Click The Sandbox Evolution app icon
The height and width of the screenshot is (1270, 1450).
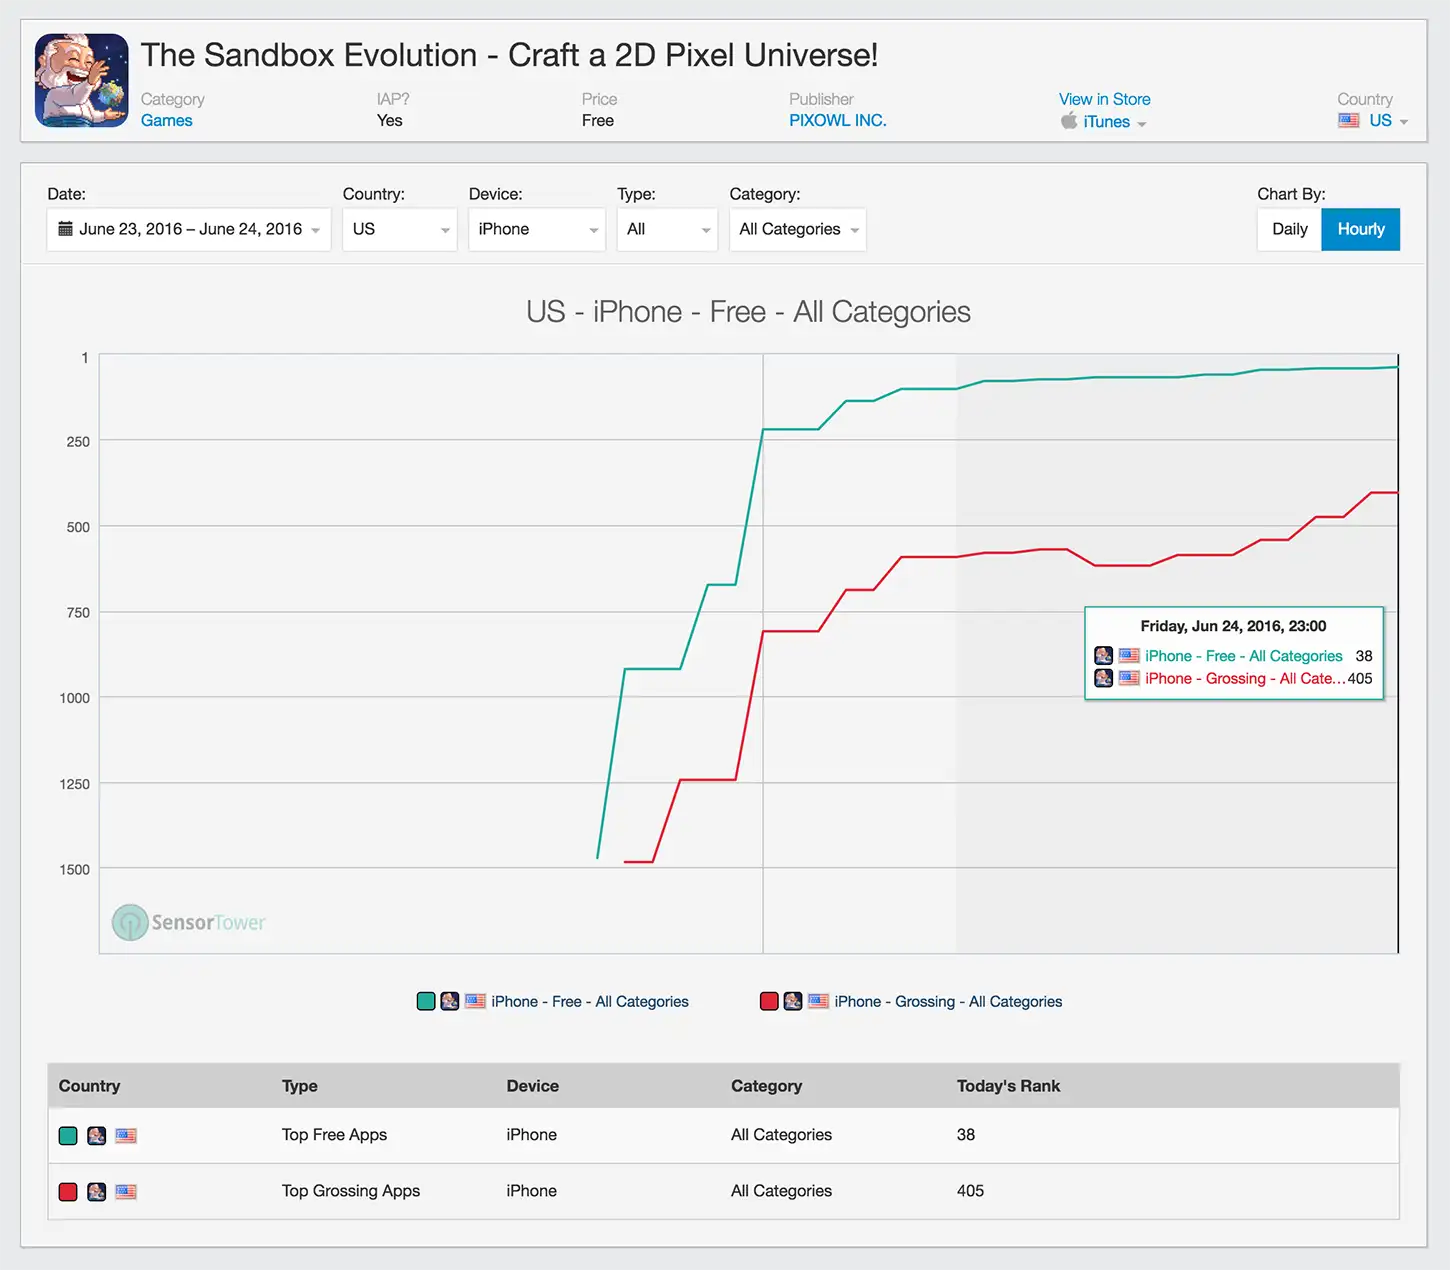82,81
